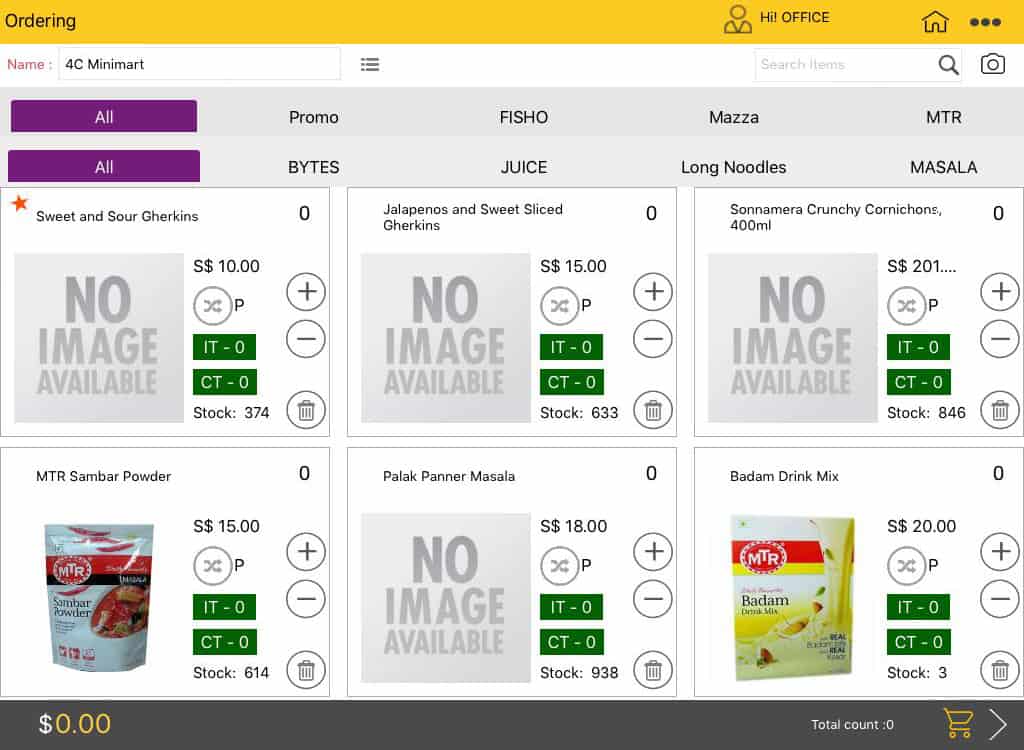The image size is (1024, 750).
Task: Open the three-dot more options menu
Action: [x=985, y=22]
